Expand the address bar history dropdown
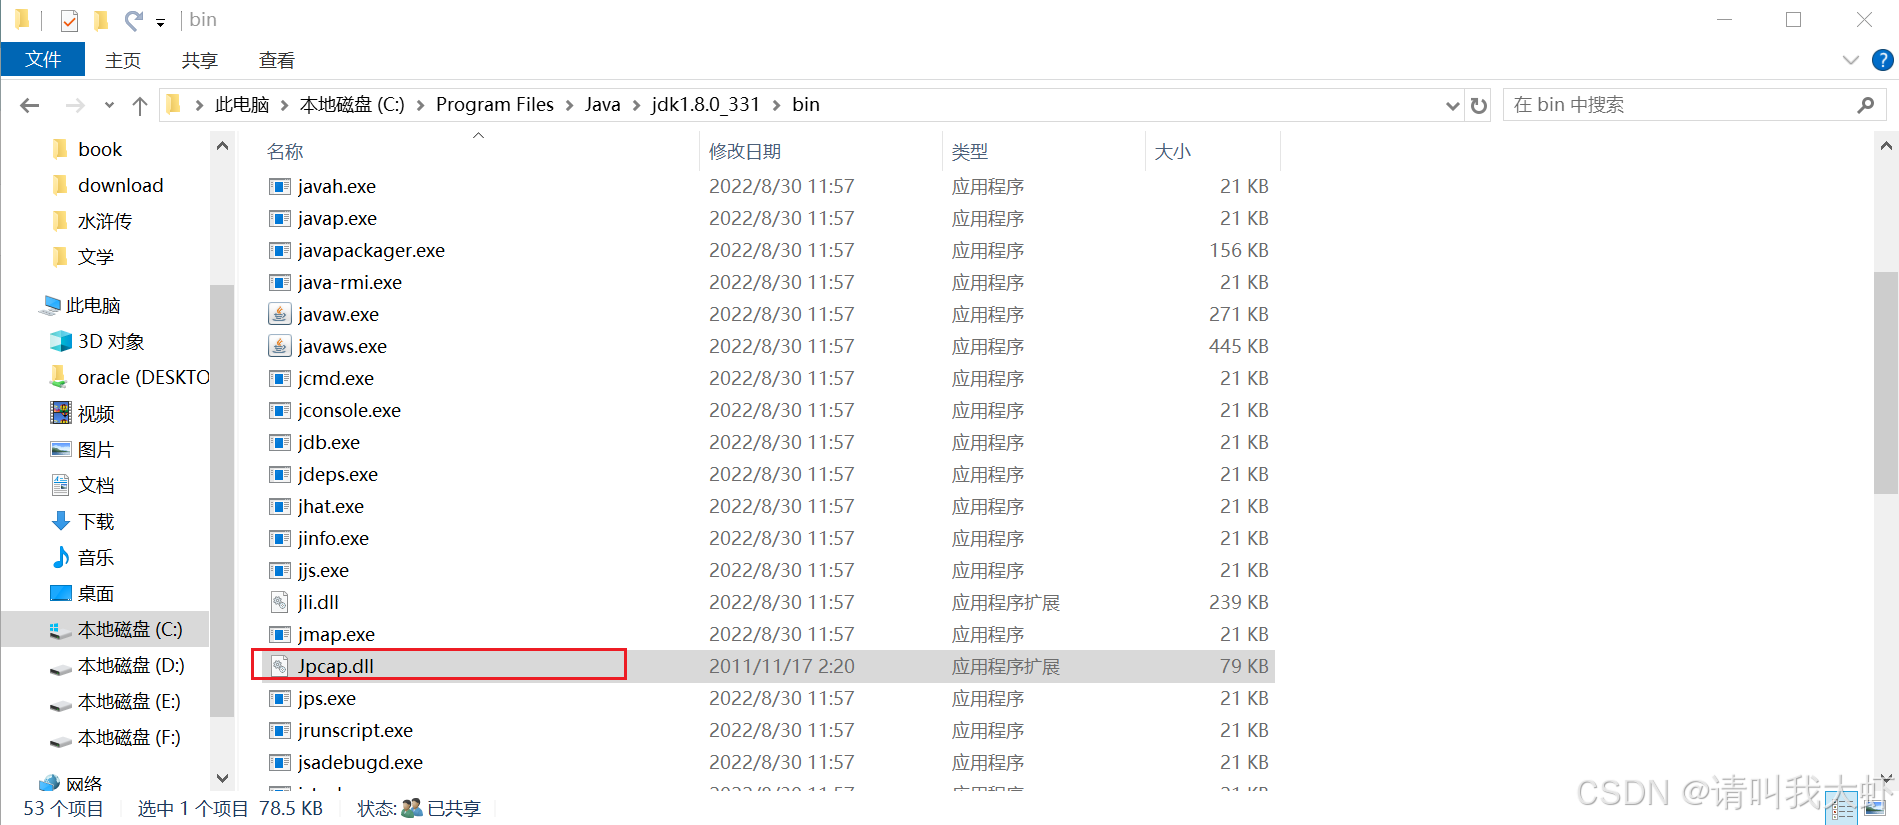This screenshot has height=825, width=1899. click(x=1452, y=105)
